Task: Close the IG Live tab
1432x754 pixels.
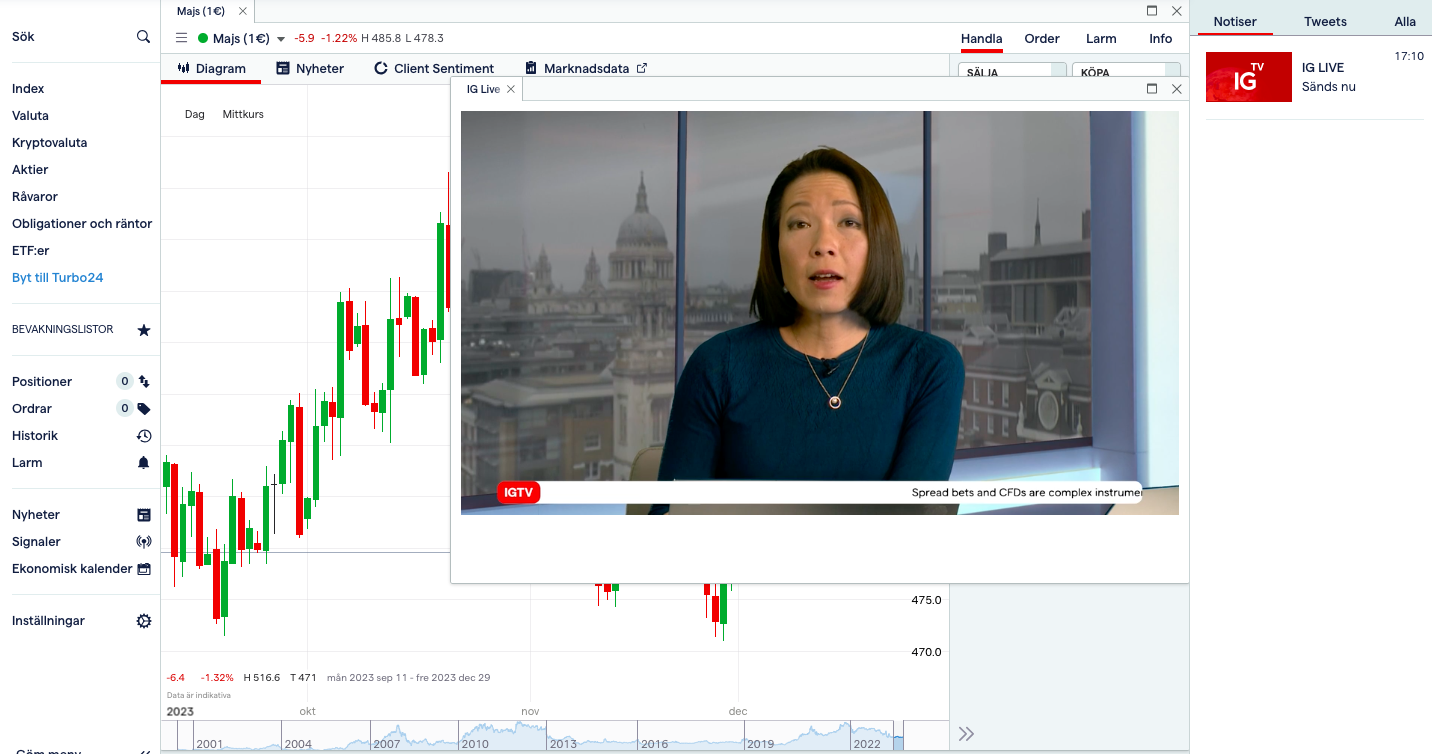Action: click(511, 90)
